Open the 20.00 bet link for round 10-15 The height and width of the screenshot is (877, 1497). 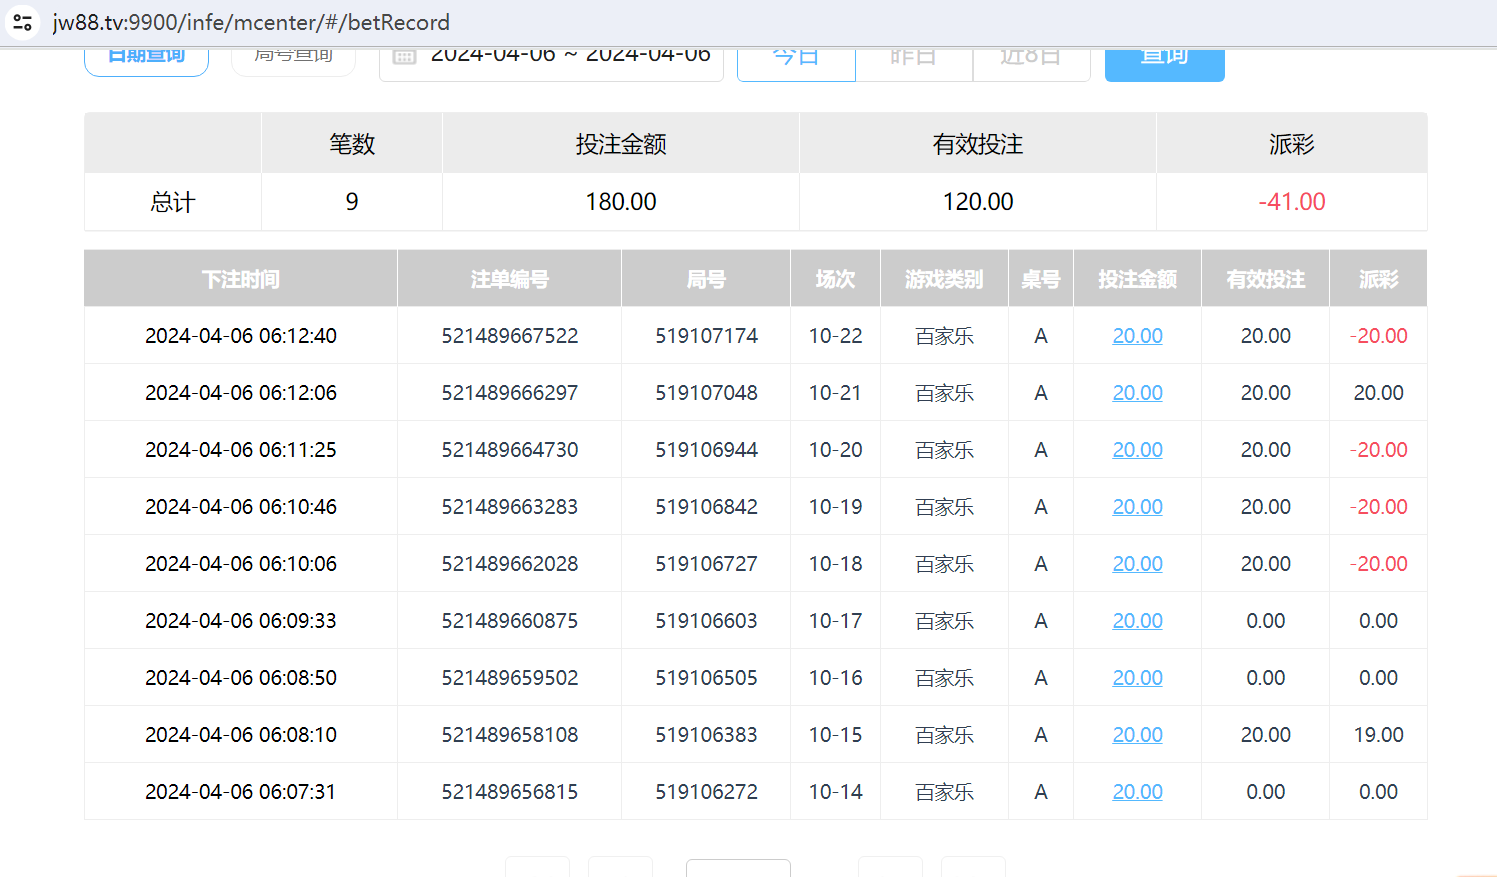coord(1137,735)
